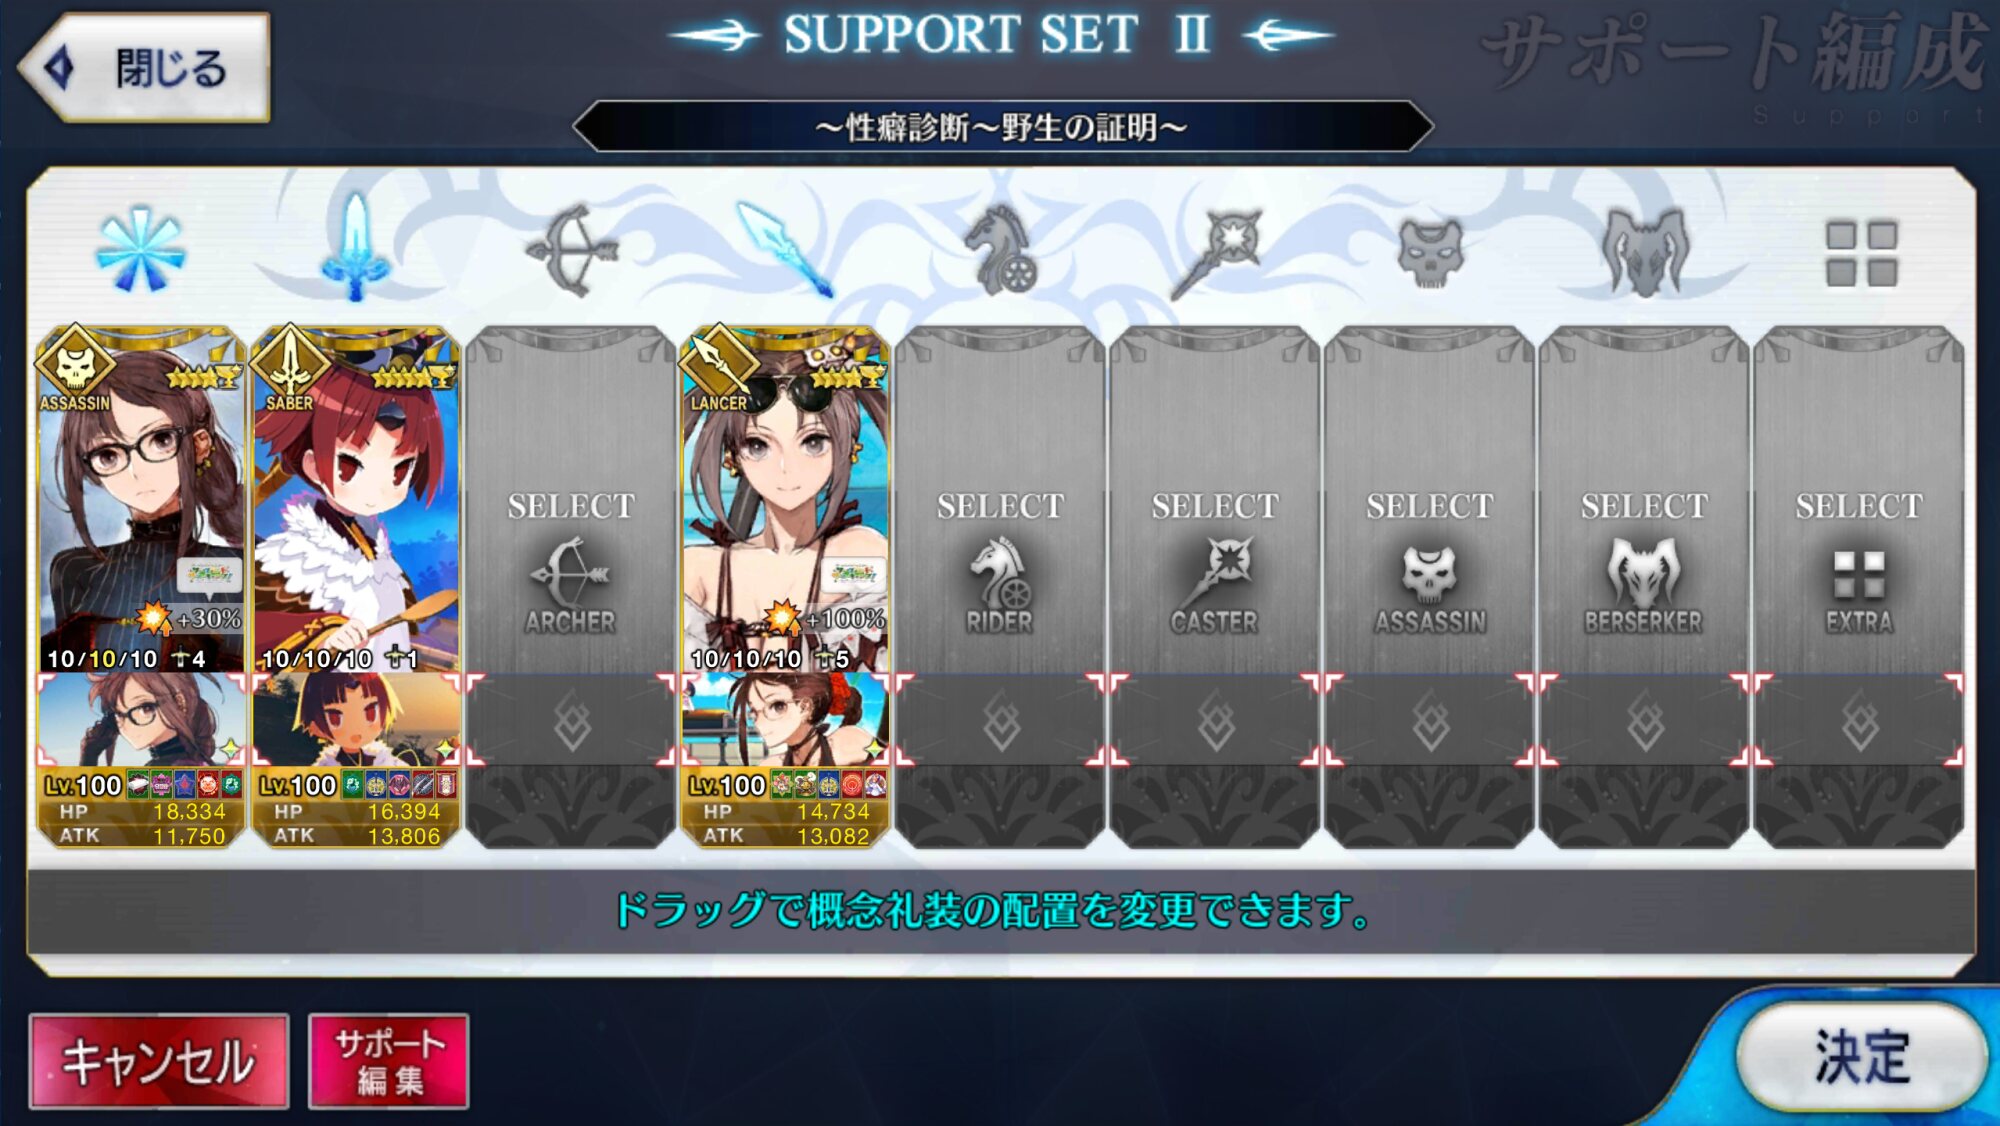
Task: Select the Saber servant's craft essence thumbnail
Action: click(x=356, y=719)
